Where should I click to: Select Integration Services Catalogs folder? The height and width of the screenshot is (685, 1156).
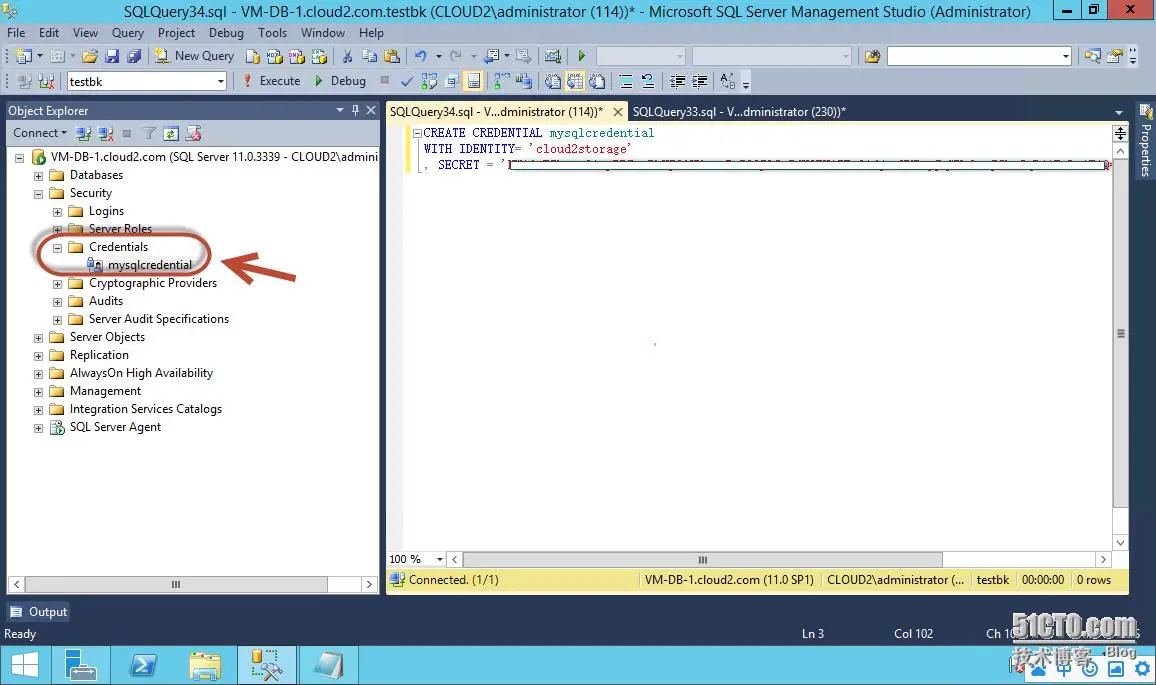click(145, 409)
